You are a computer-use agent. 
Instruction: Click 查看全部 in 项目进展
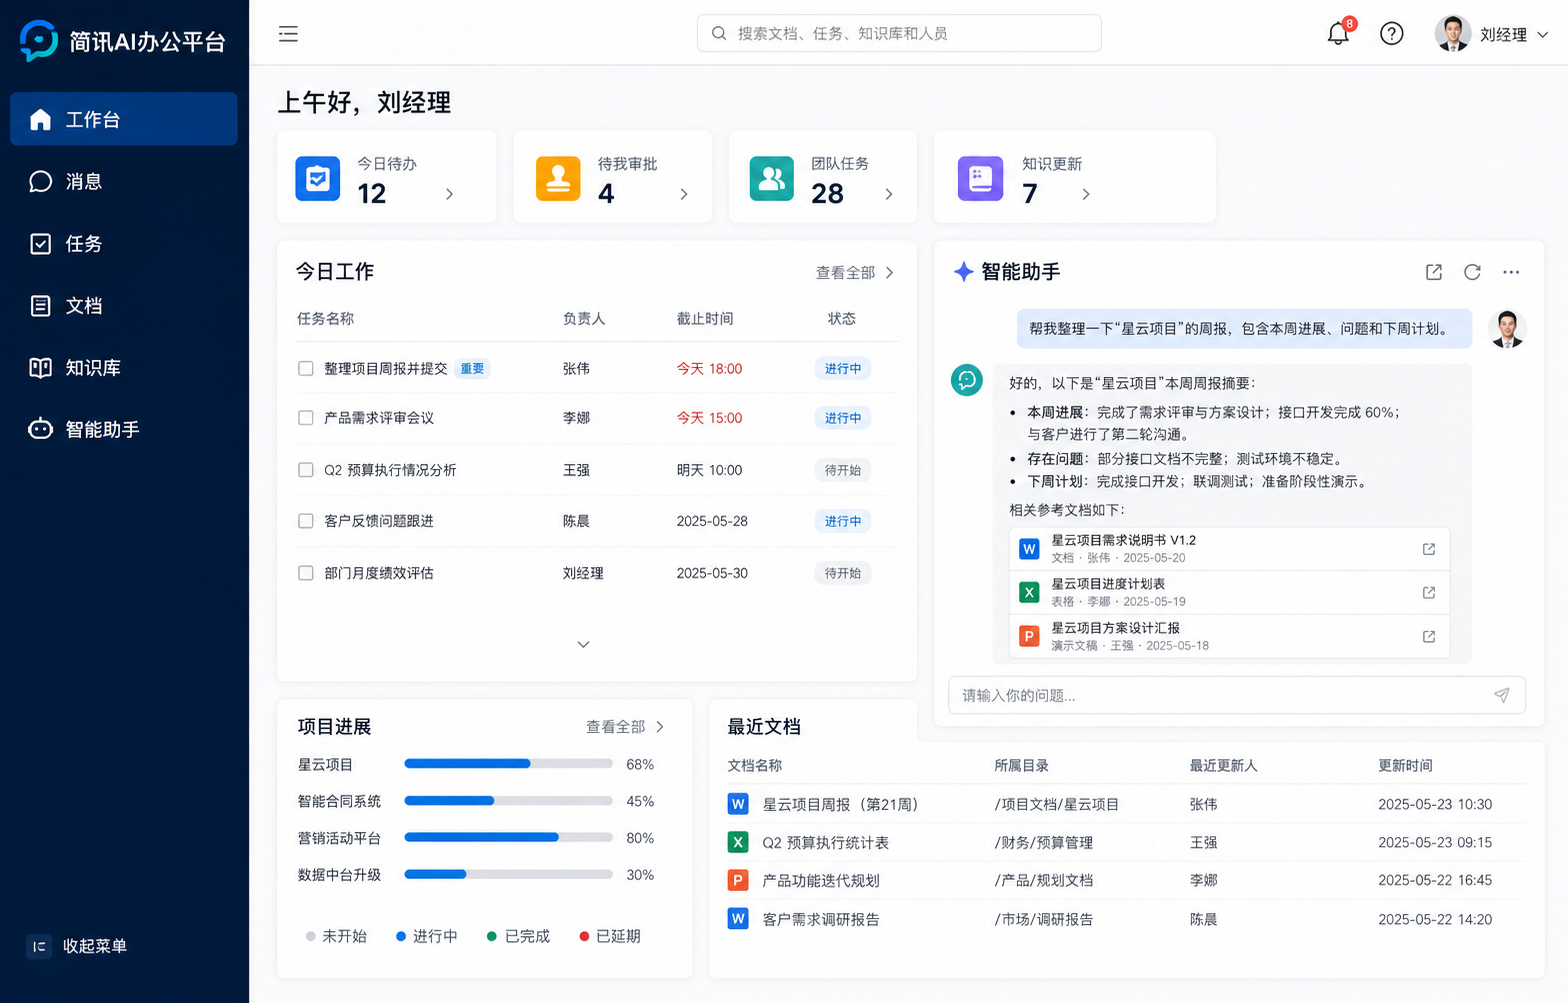point(625,727)
